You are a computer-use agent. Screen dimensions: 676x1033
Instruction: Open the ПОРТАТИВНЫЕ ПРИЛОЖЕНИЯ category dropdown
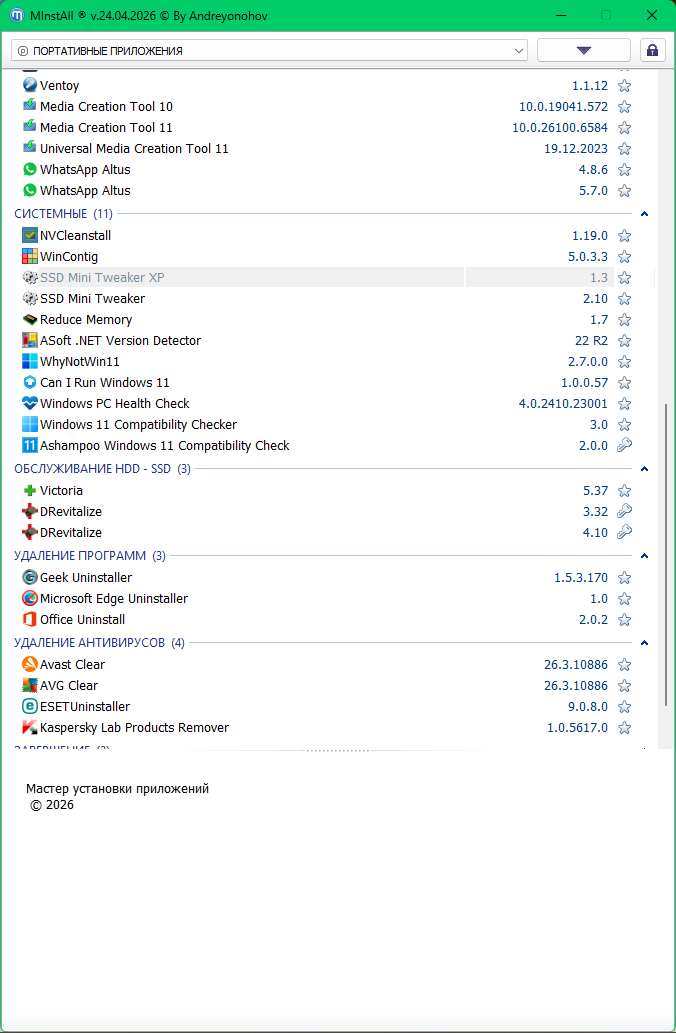click(269, 50)
